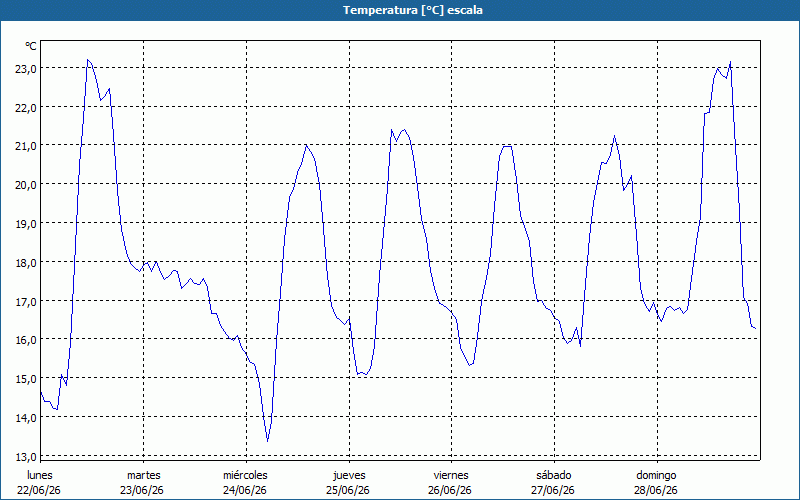
Task: Click the 27/06/26 date label
Action: pos(553,490)
